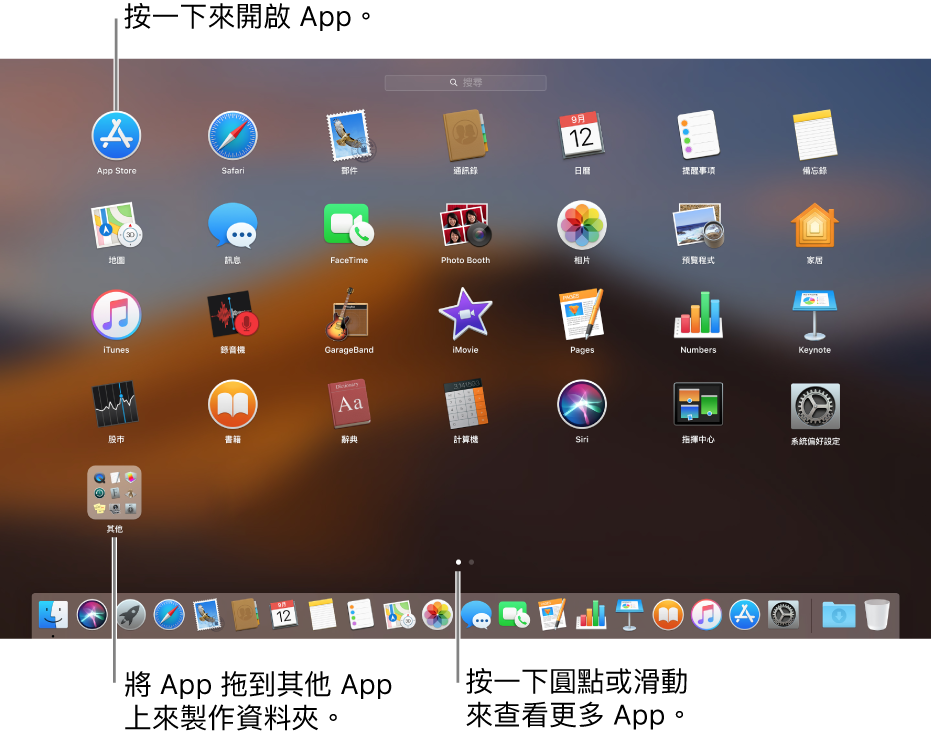Open iMovie app icon
This screenshot has height=737, width=931.
tap(465, 315)
